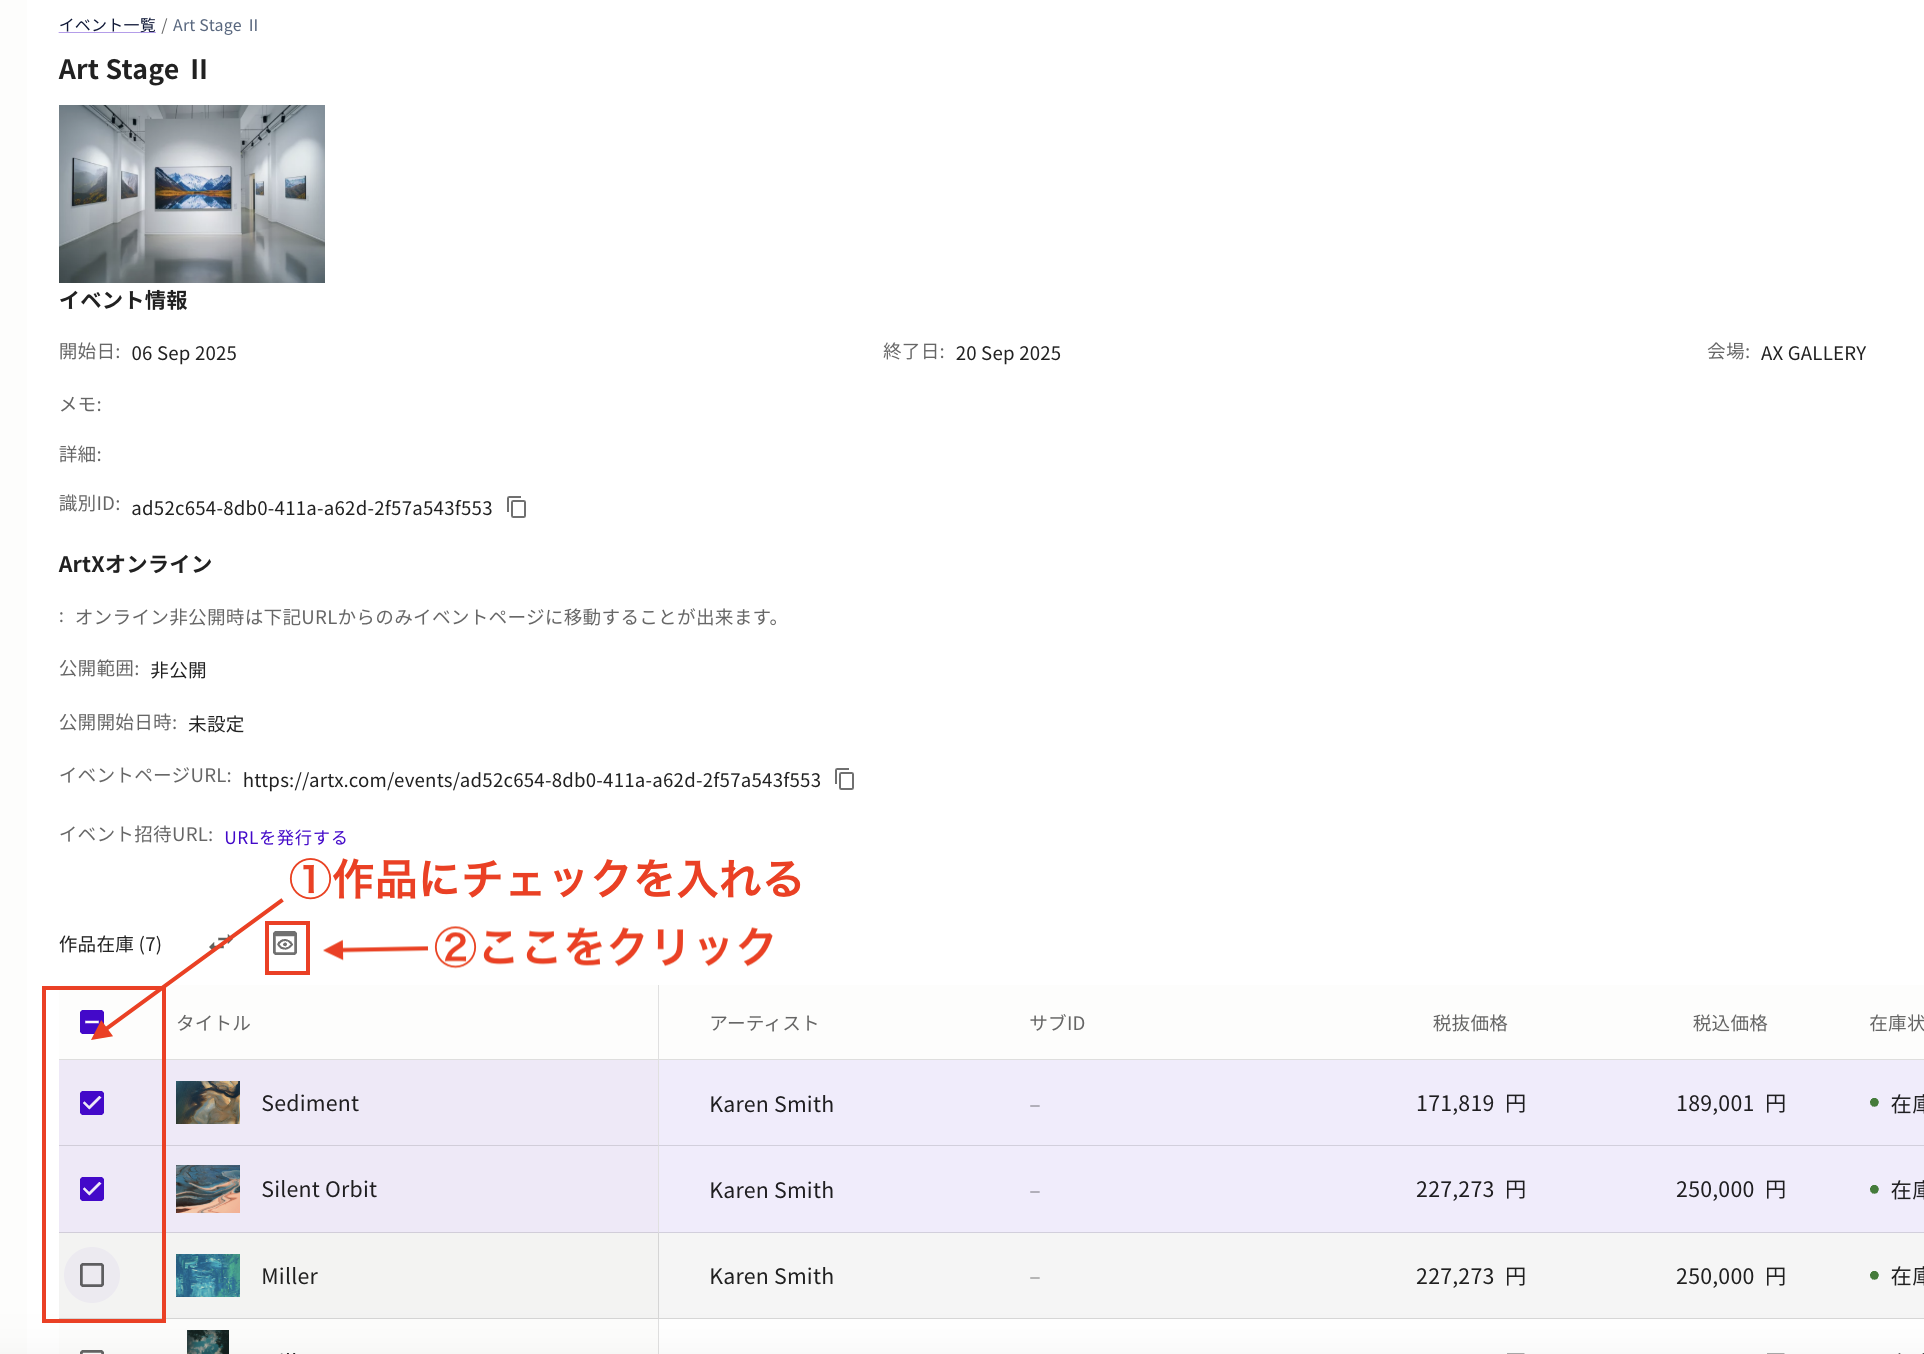Select the Silent Orbit title text
1924x1354 pixels.
click(319, 1189)
